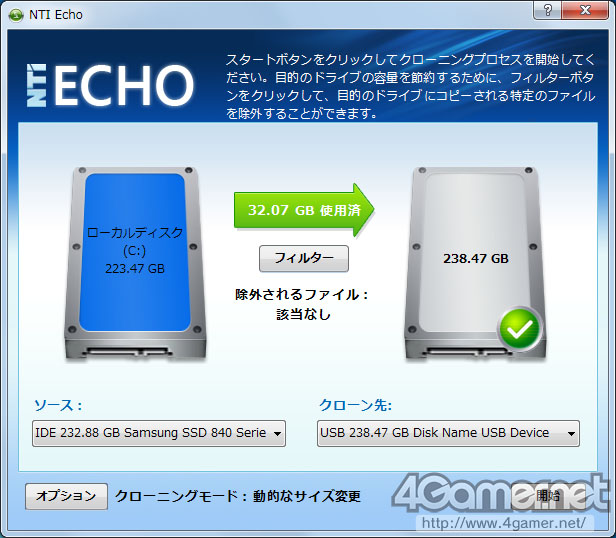Click the NTI Echo title bar app icon
This screenshot has height=538, width=616.
[16, 15]
